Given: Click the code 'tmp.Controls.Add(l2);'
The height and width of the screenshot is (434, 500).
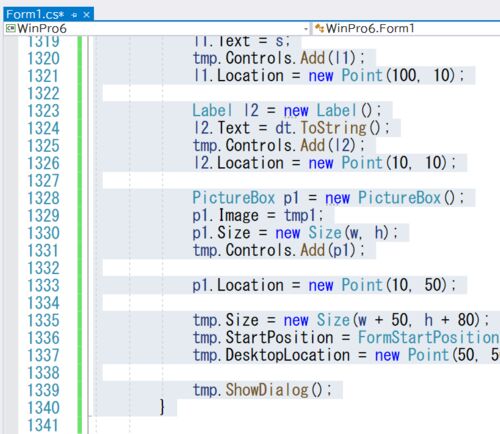Looking at the screenshot, I should [279, 145].
